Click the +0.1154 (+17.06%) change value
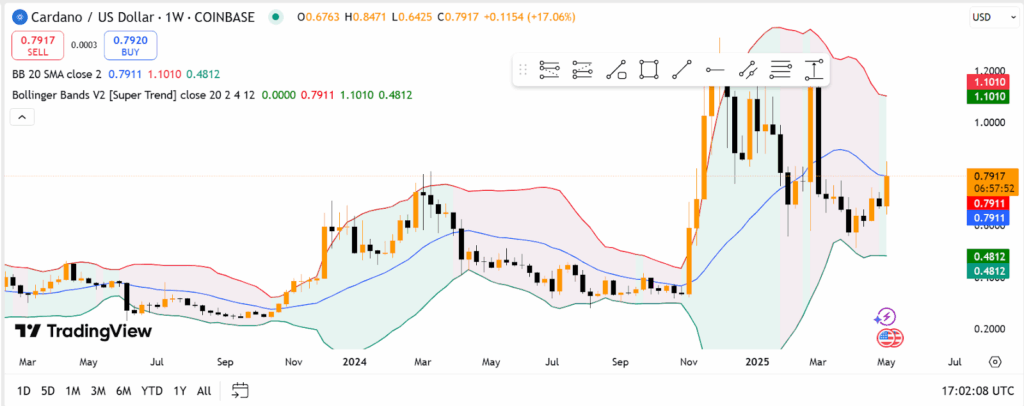The height and width of the screenshot is (406, 1024). tap(530, 17)
